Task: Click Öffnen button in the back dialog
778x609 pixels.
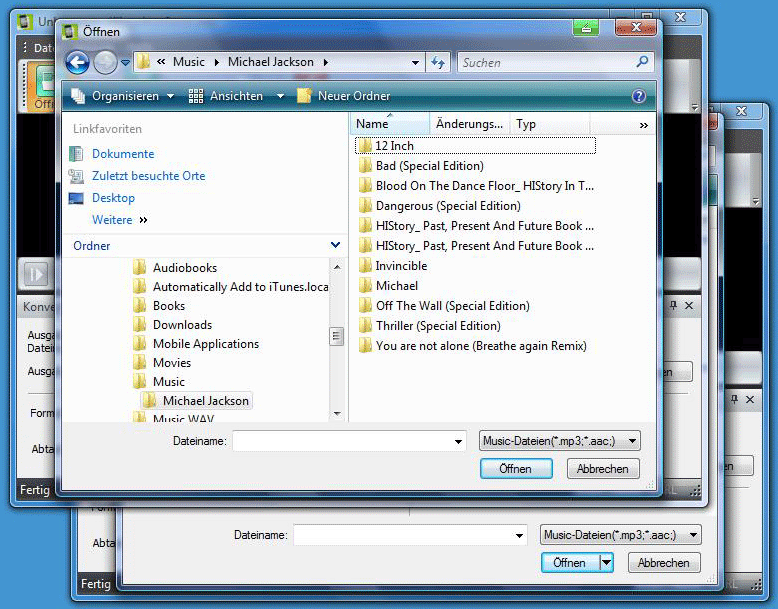Action: 570,563
